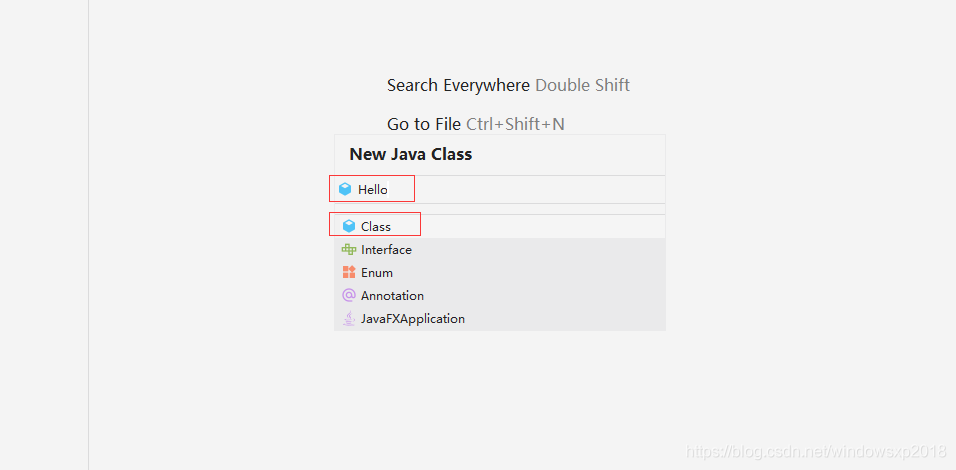Select the Class entry label
956x470 pixels.
pos(376,227)
